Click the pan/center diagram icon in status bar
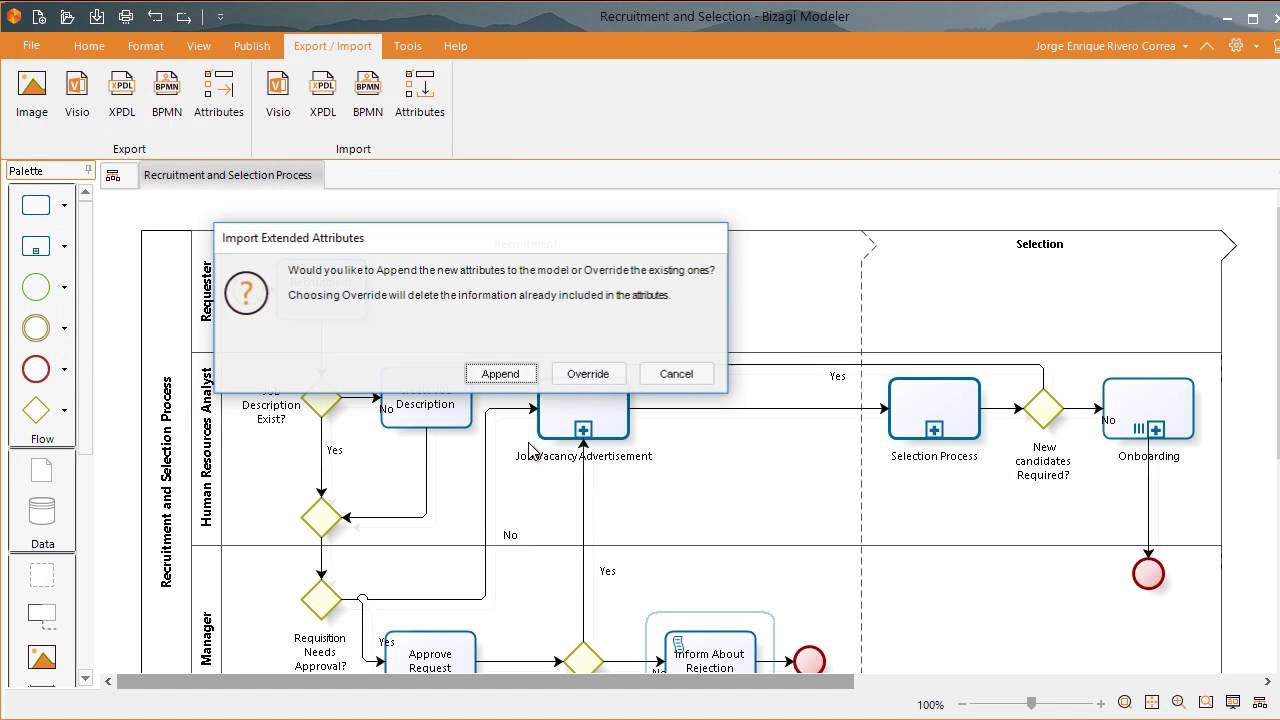 tap(1152, 703)
